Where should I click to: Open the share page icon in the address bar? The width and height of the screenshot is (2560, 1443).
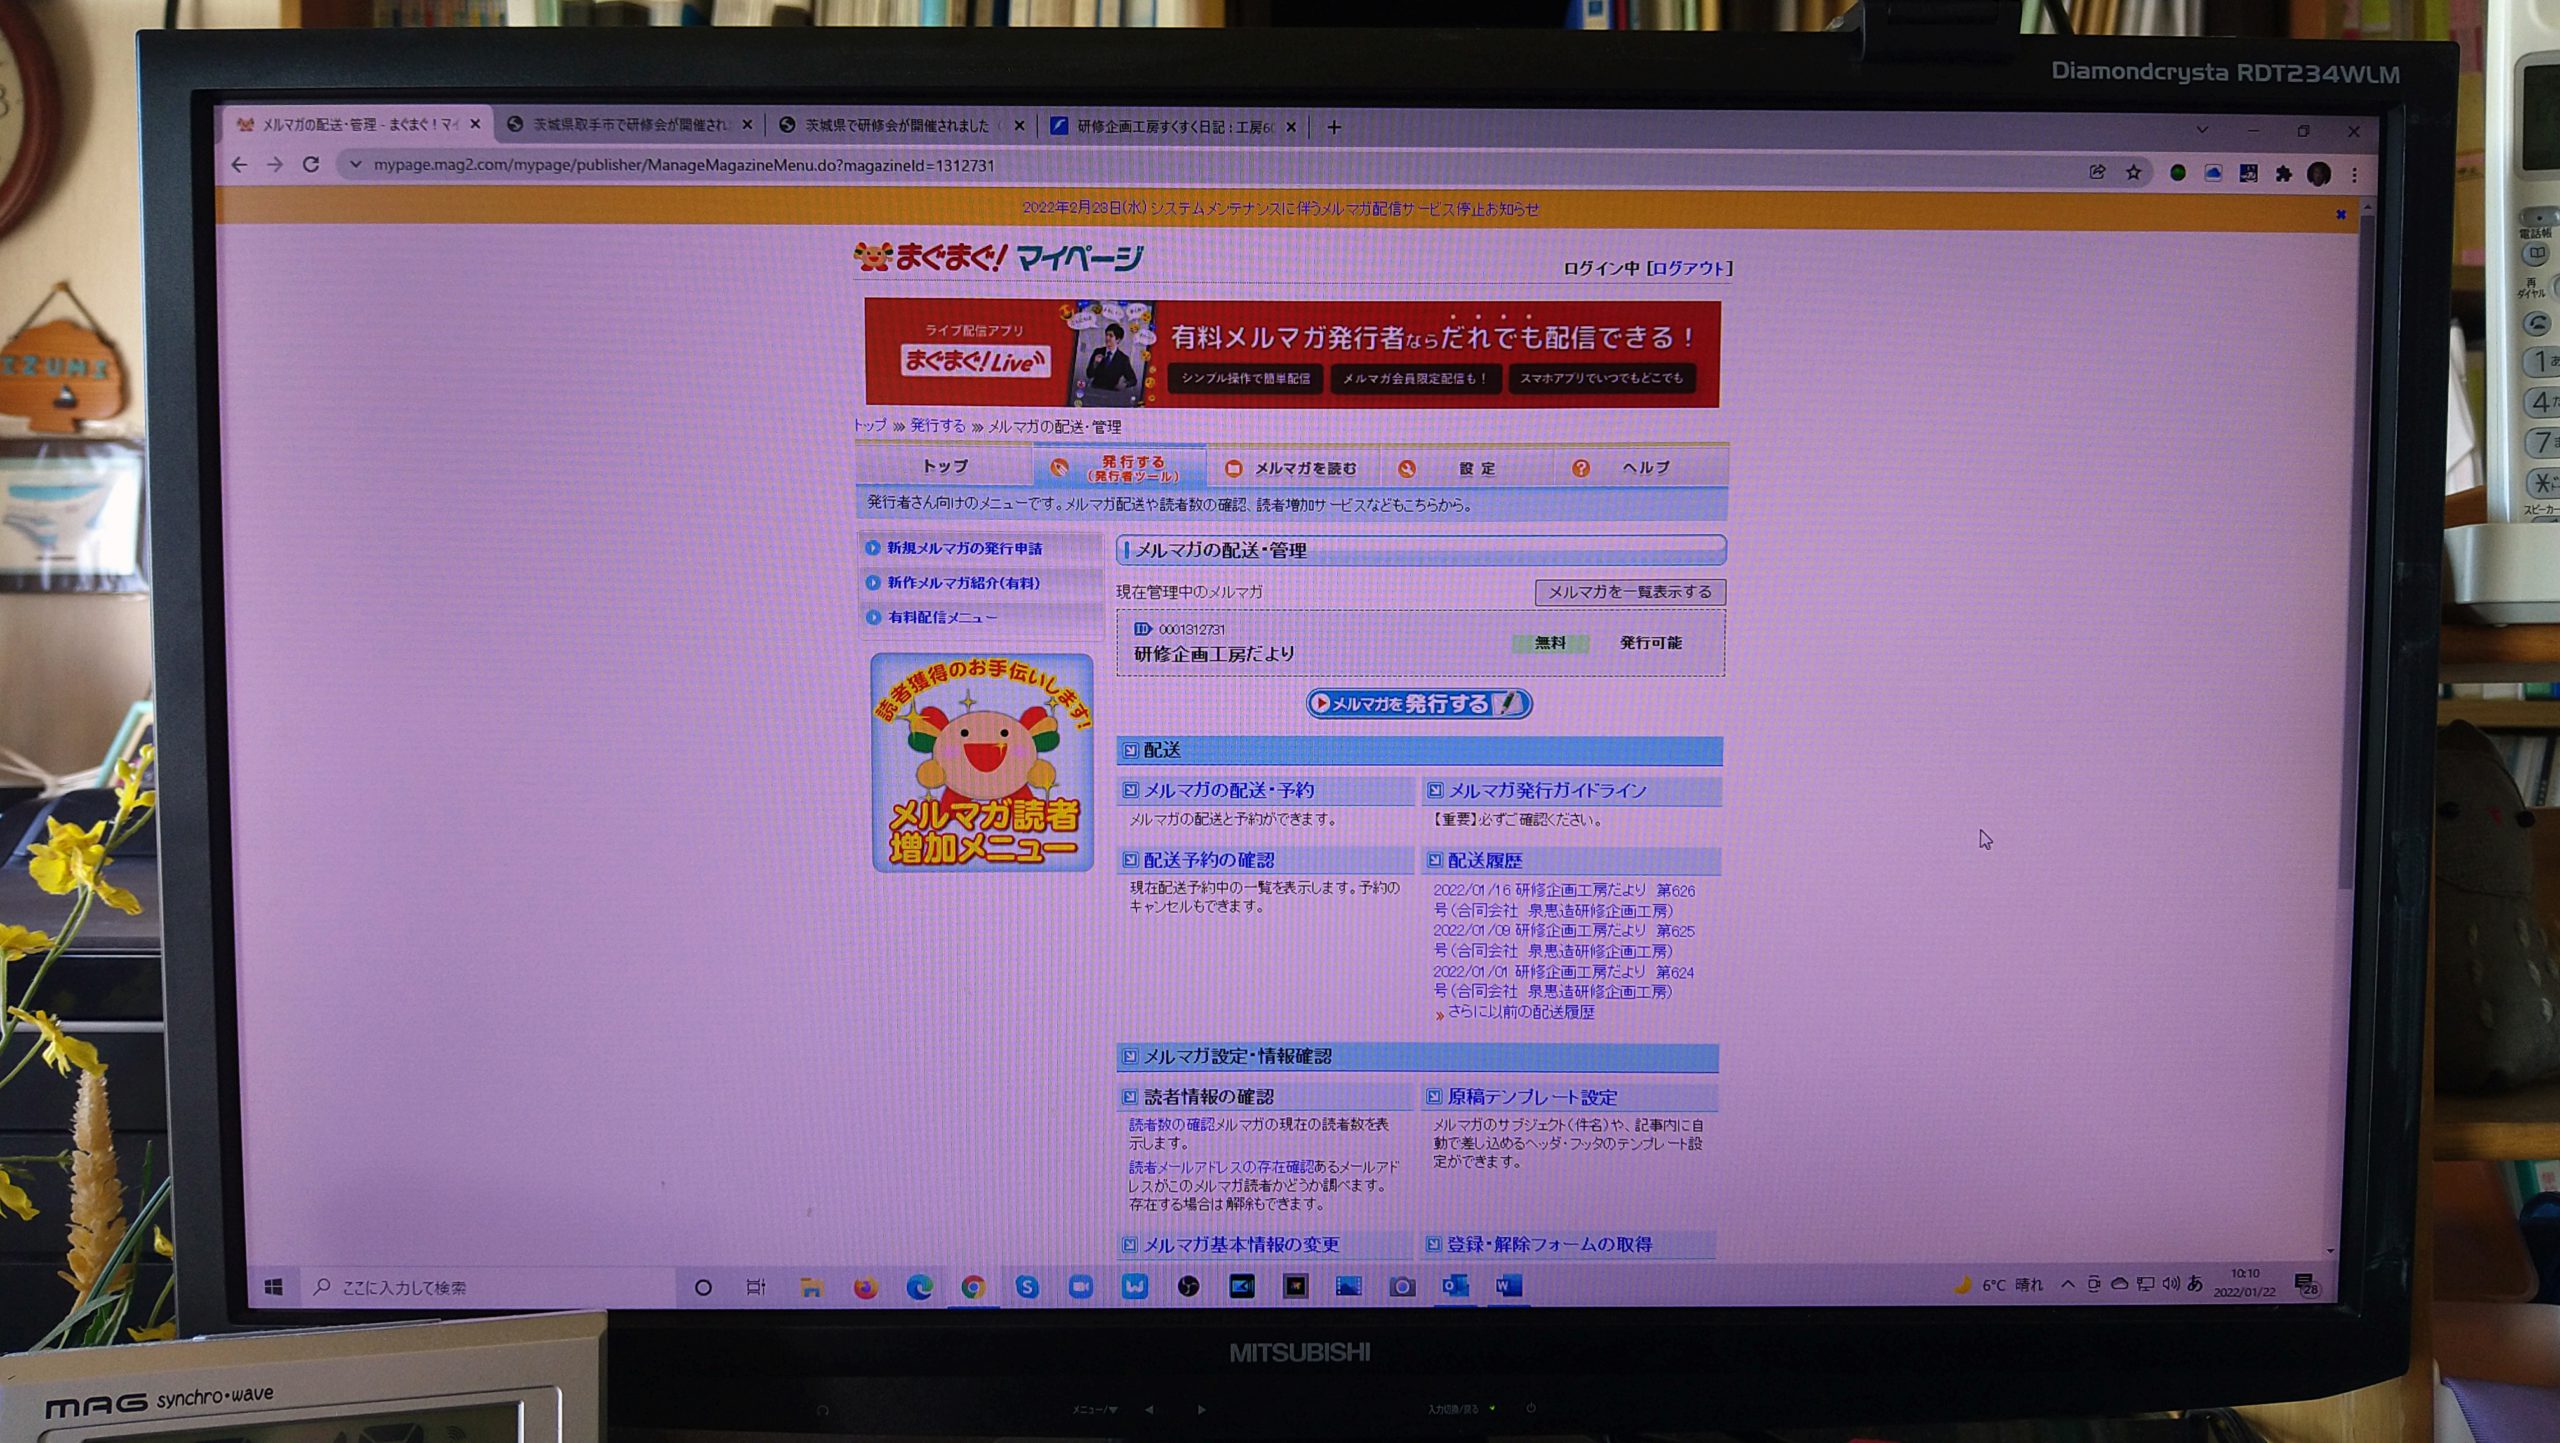pyautogui.click(x=2097, y=173)
